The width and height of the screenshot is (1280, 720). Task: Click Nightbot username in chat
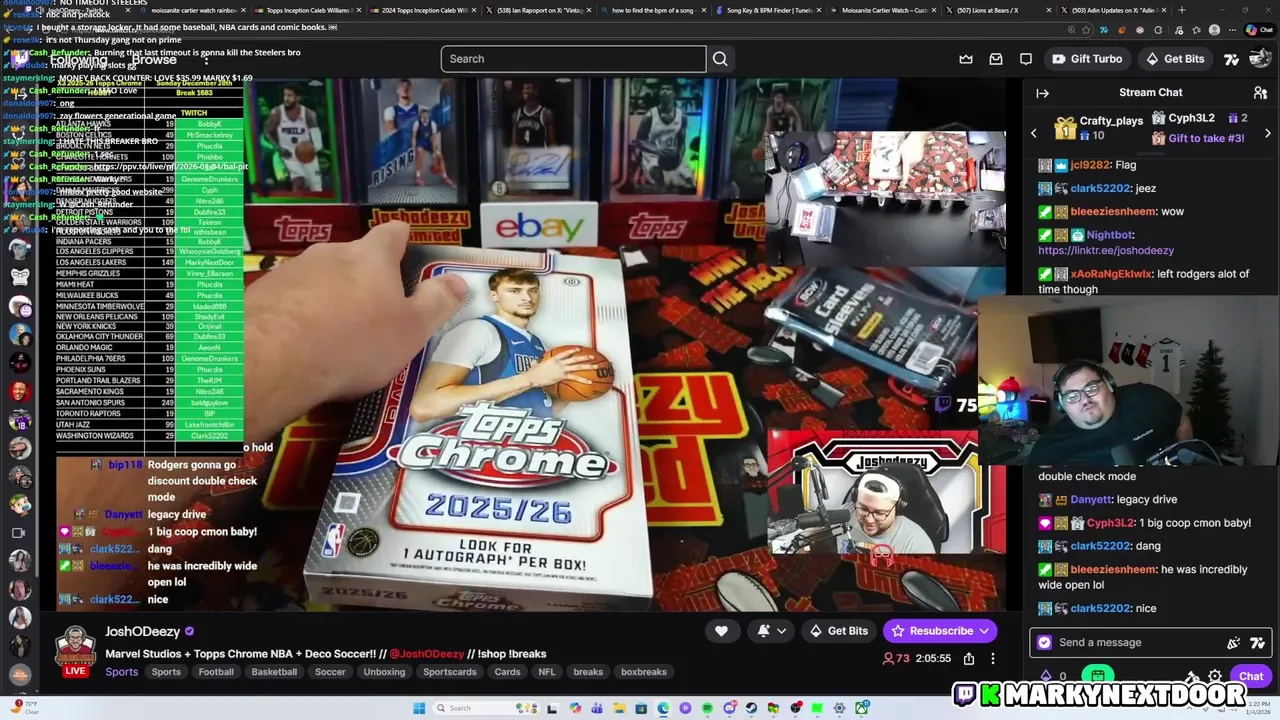1109,235
